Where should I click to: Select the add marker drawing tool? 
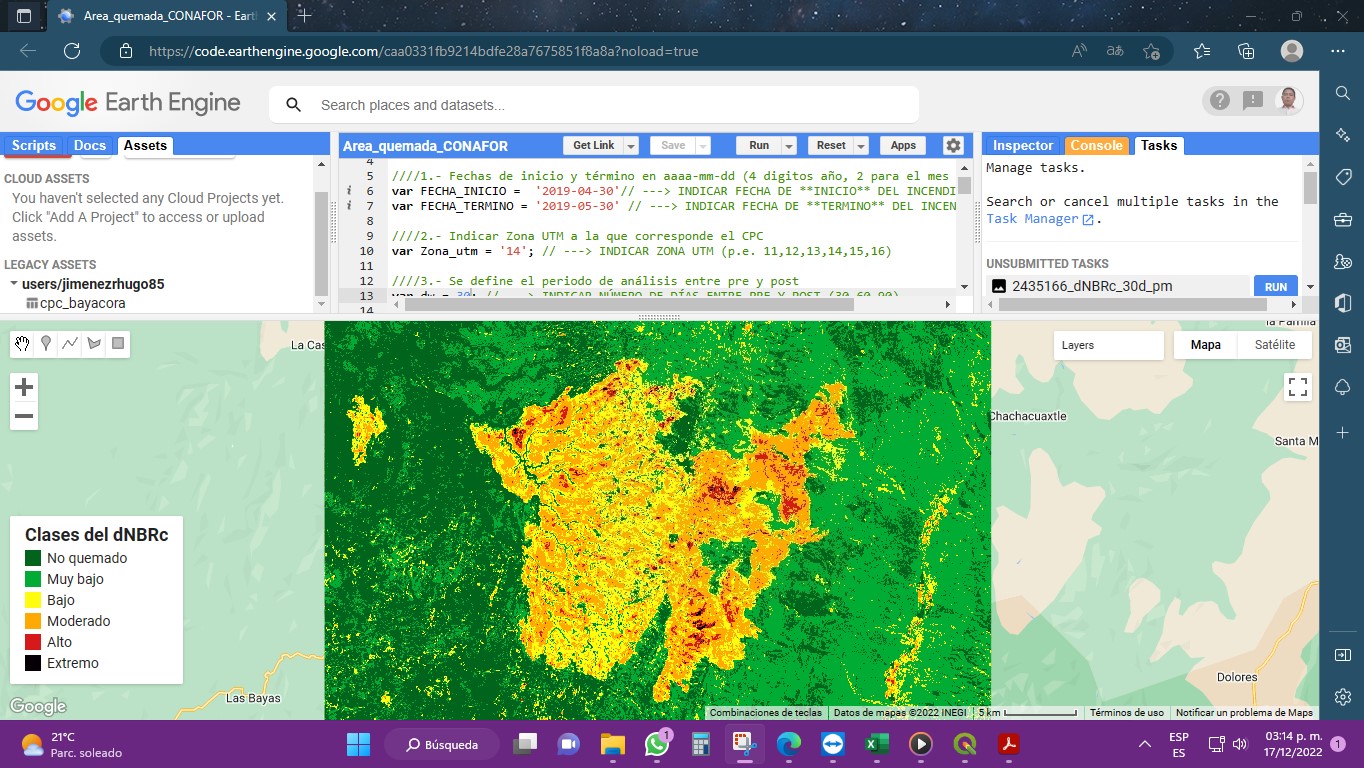(x=46, y=344)
